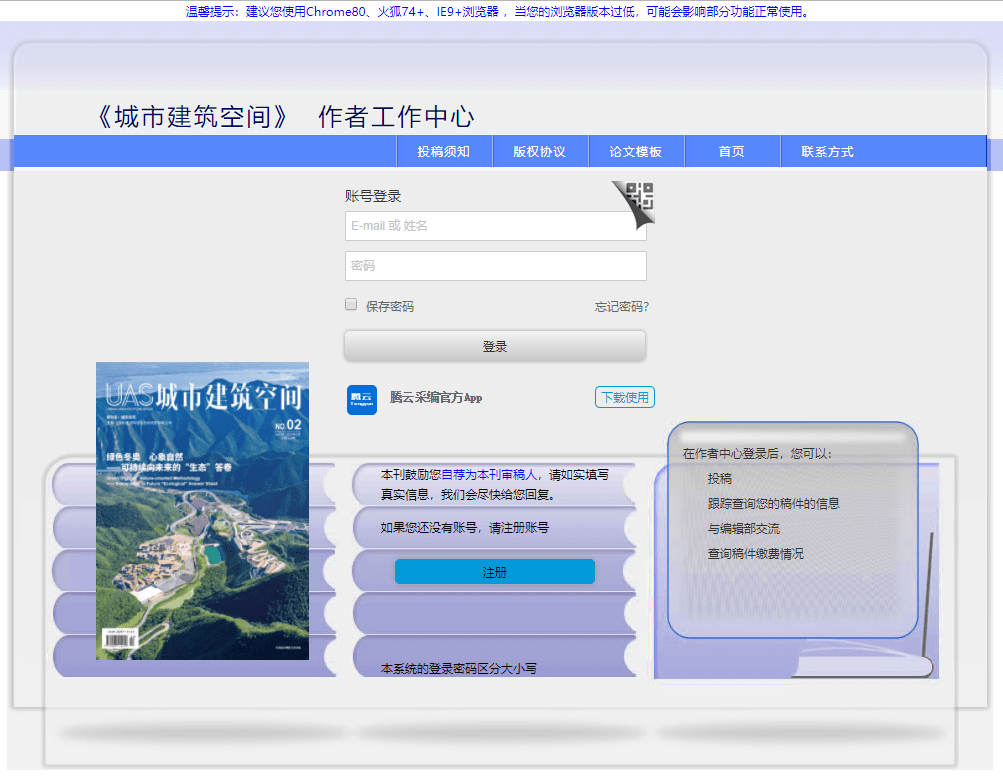Screen dimensions: 1003x777
Task: Open the 与编辑部交流 link
Action: [744, 528]
